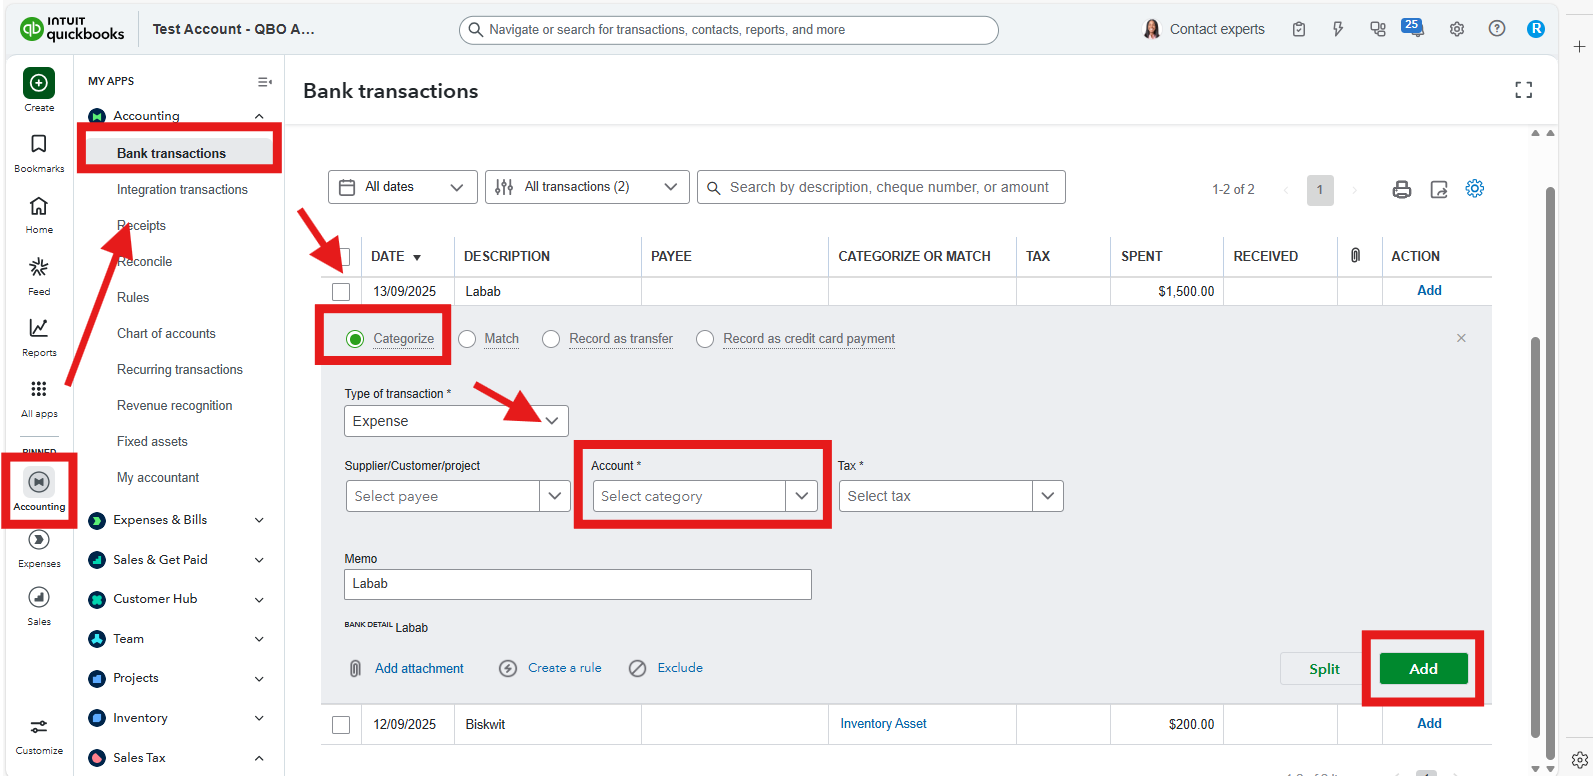Tick the checkbox for the Biskwit transaction

(x=341, y=725)
